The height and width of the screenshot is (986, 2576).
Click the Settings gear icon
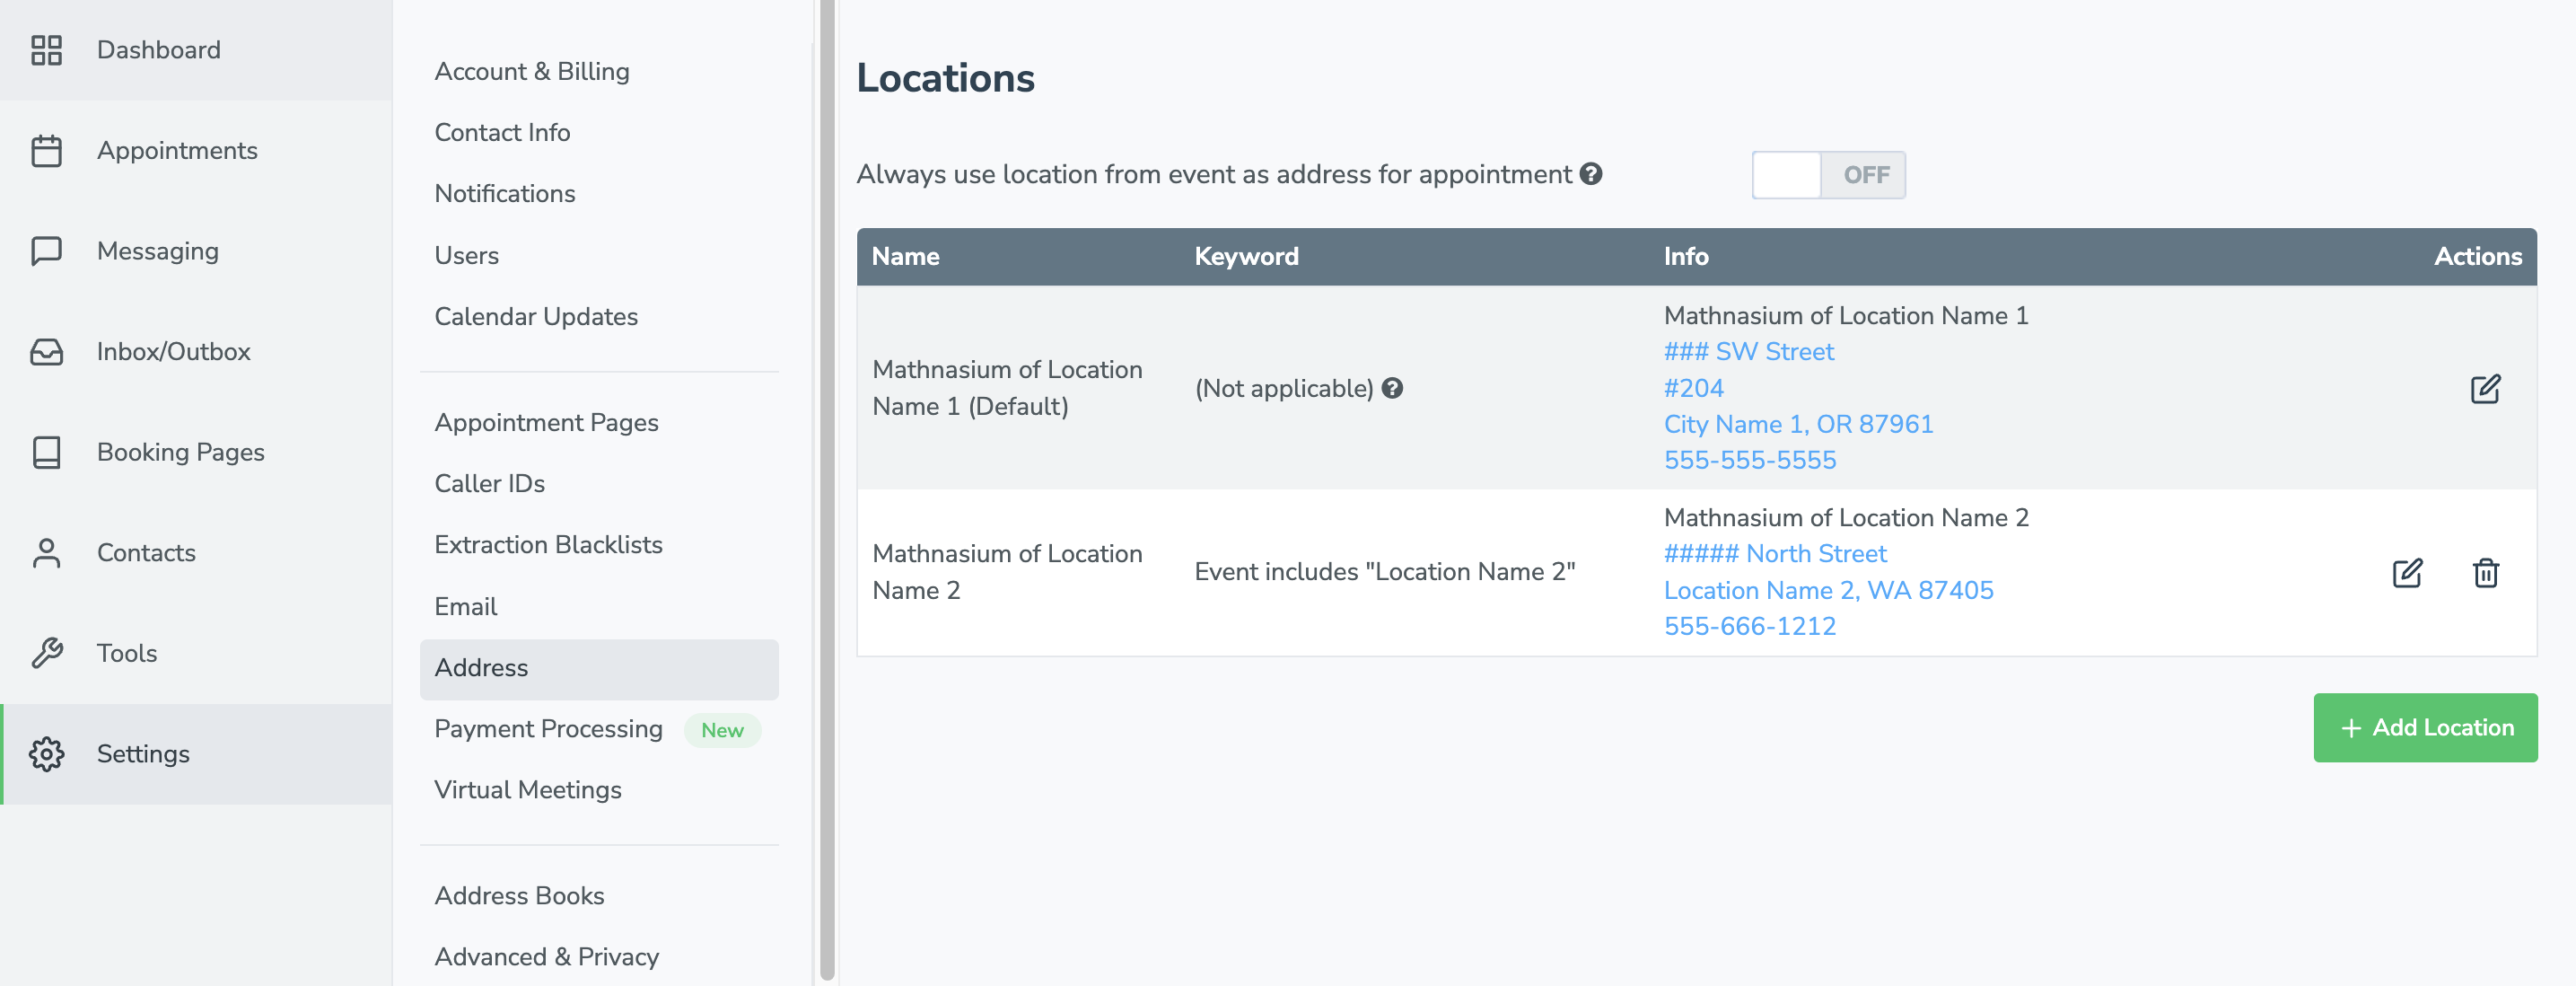pyautogui.click(x=46, y=754)
